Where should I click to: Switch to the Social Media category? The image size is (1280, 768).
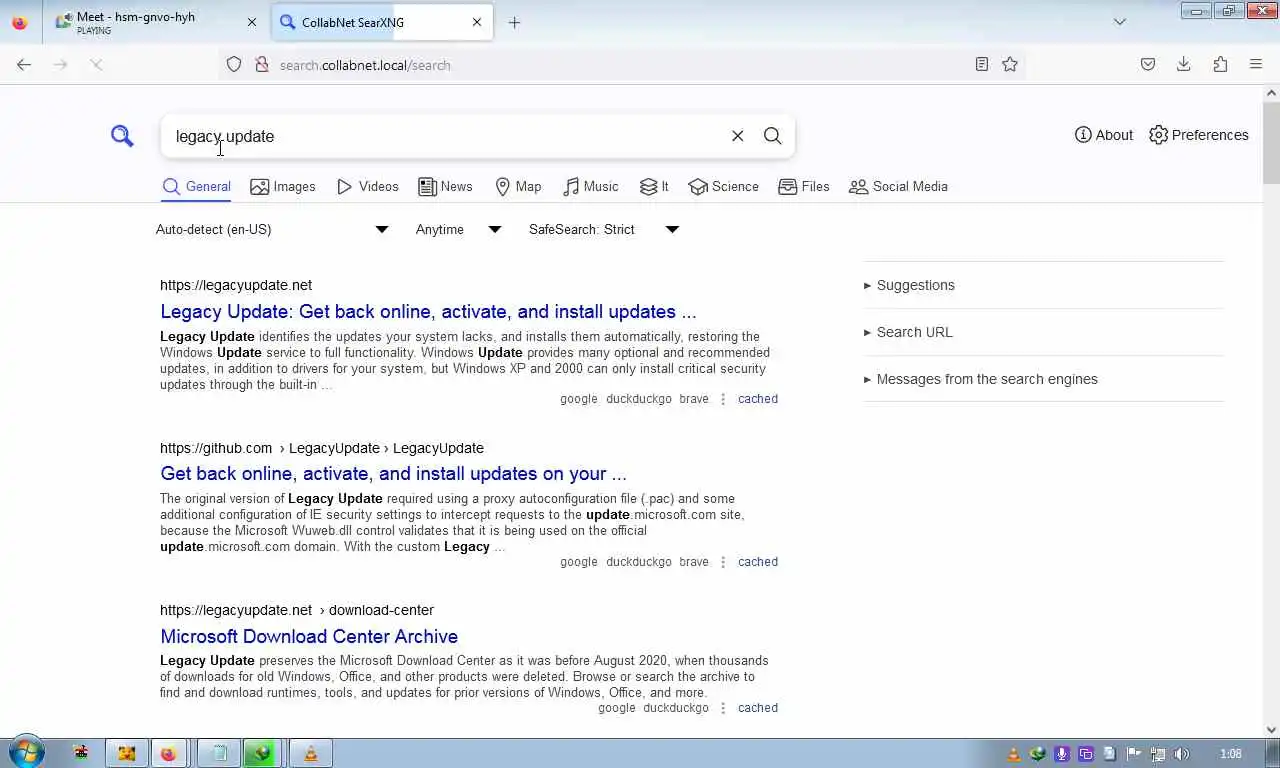point(898,187)
